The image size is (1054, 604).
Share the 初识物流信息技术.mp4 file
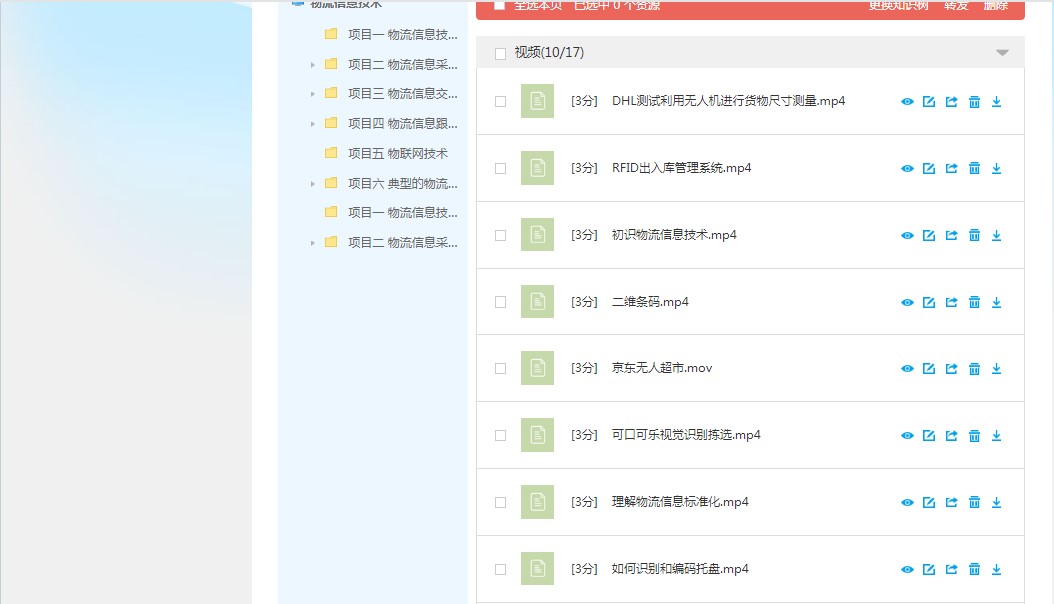(951, 235)
